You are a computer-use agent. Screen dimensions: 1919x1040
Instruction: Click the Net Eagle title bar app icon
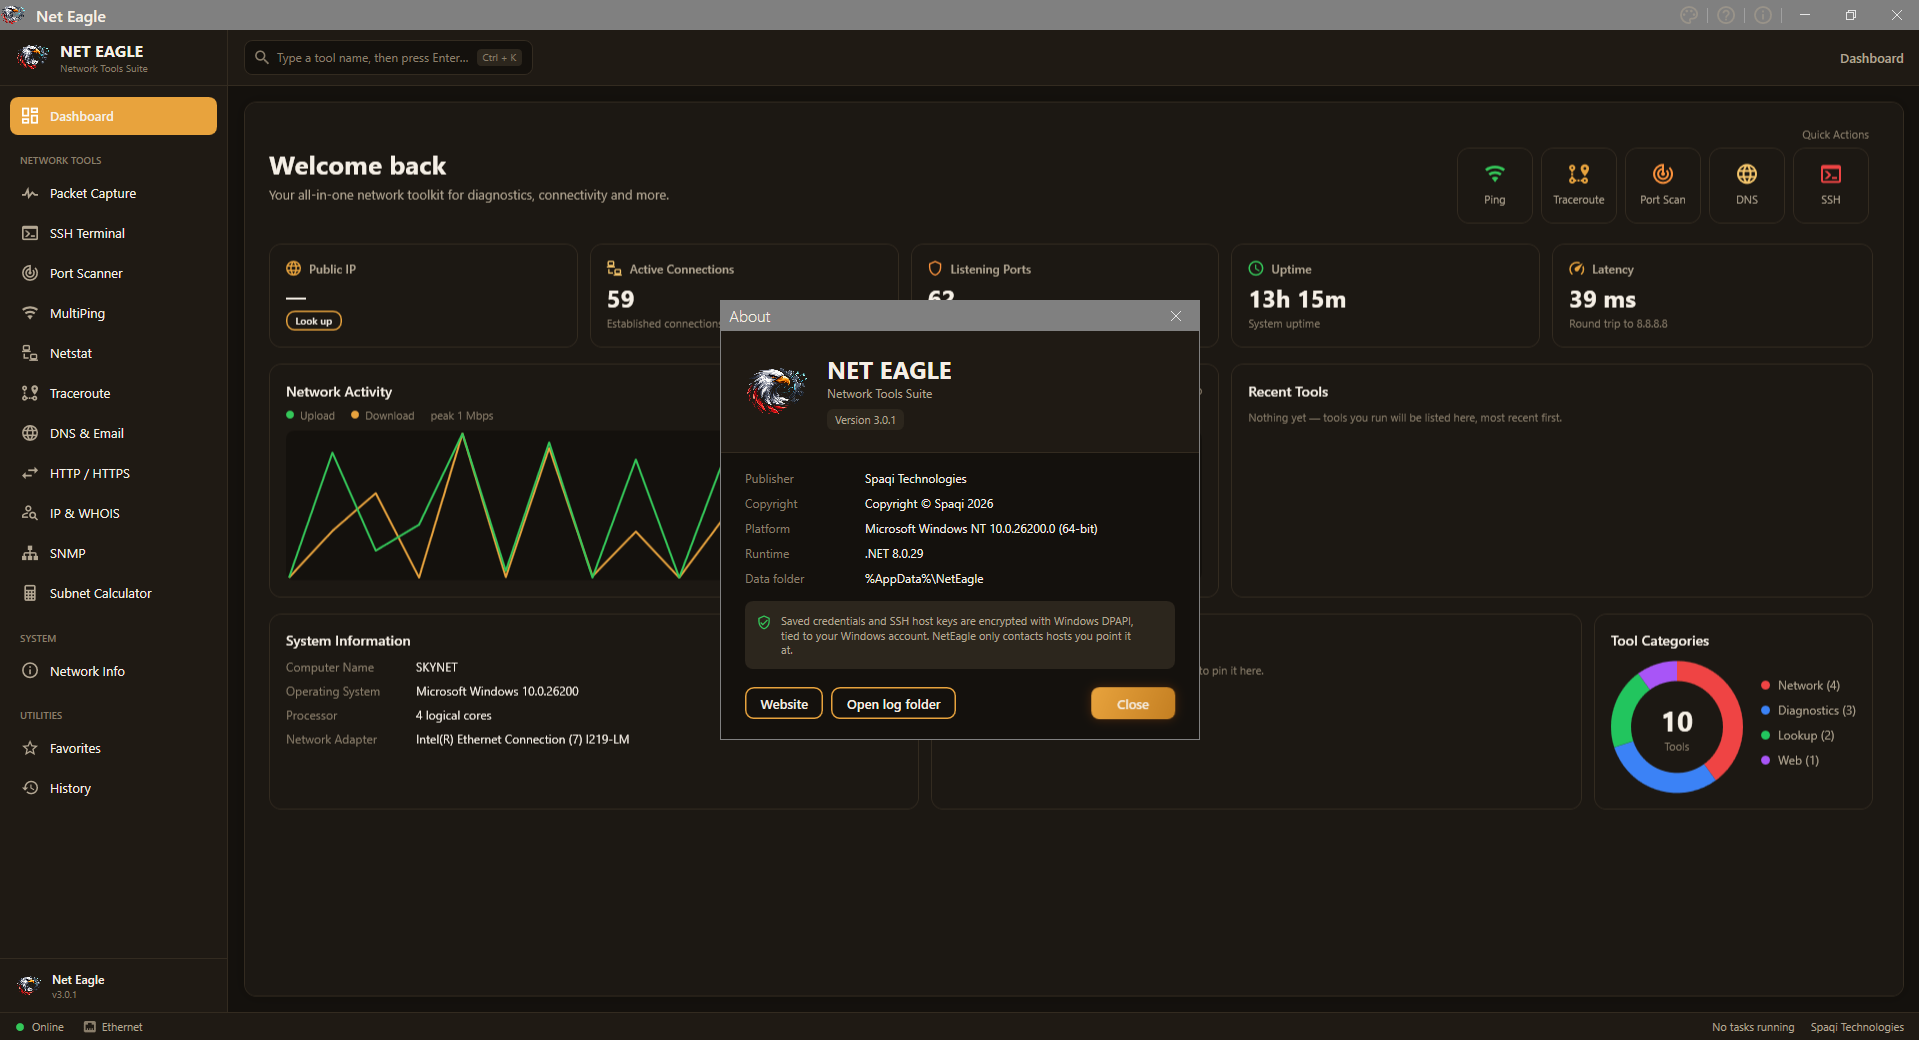click(14, 15)
